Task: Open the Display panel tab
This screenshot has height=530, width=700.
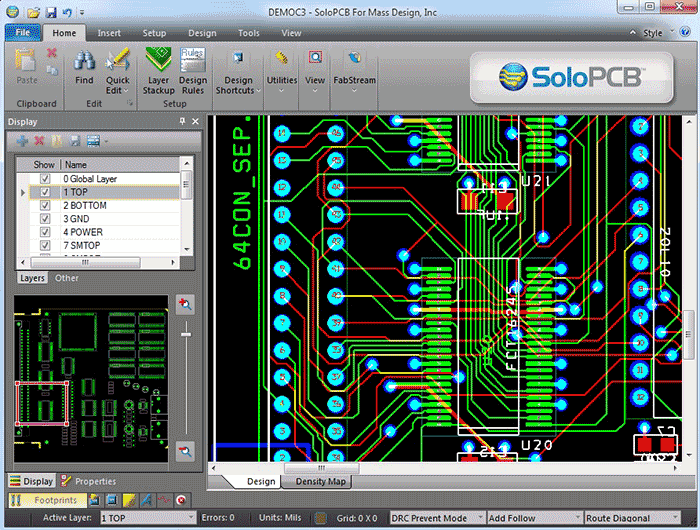Action: tap(32, 481)
